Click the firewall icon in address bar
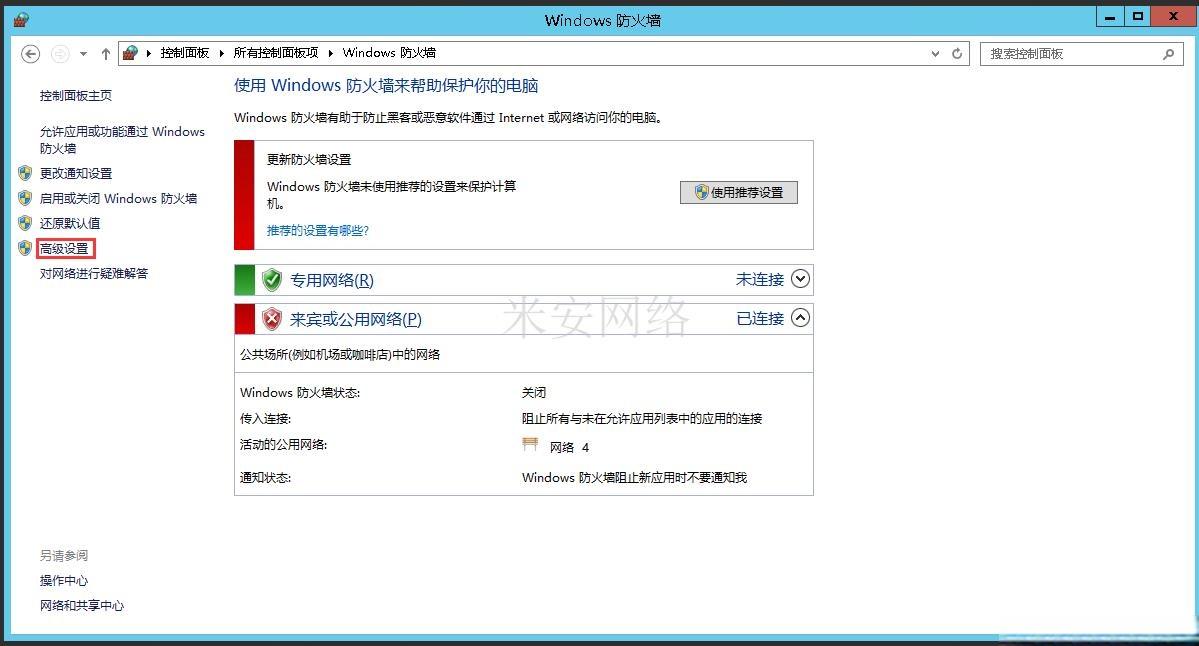Screen dimensions: 1199x646 coord(131,53)
